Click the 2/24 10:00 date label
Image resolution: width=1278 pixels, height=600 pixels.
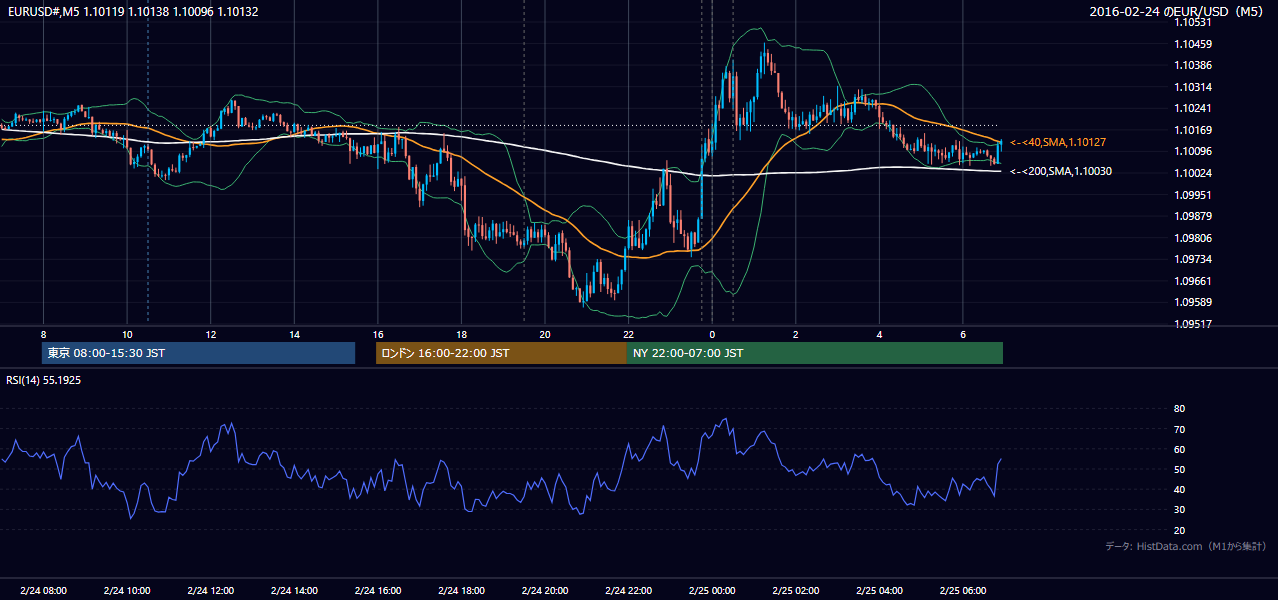coord(127,591)
